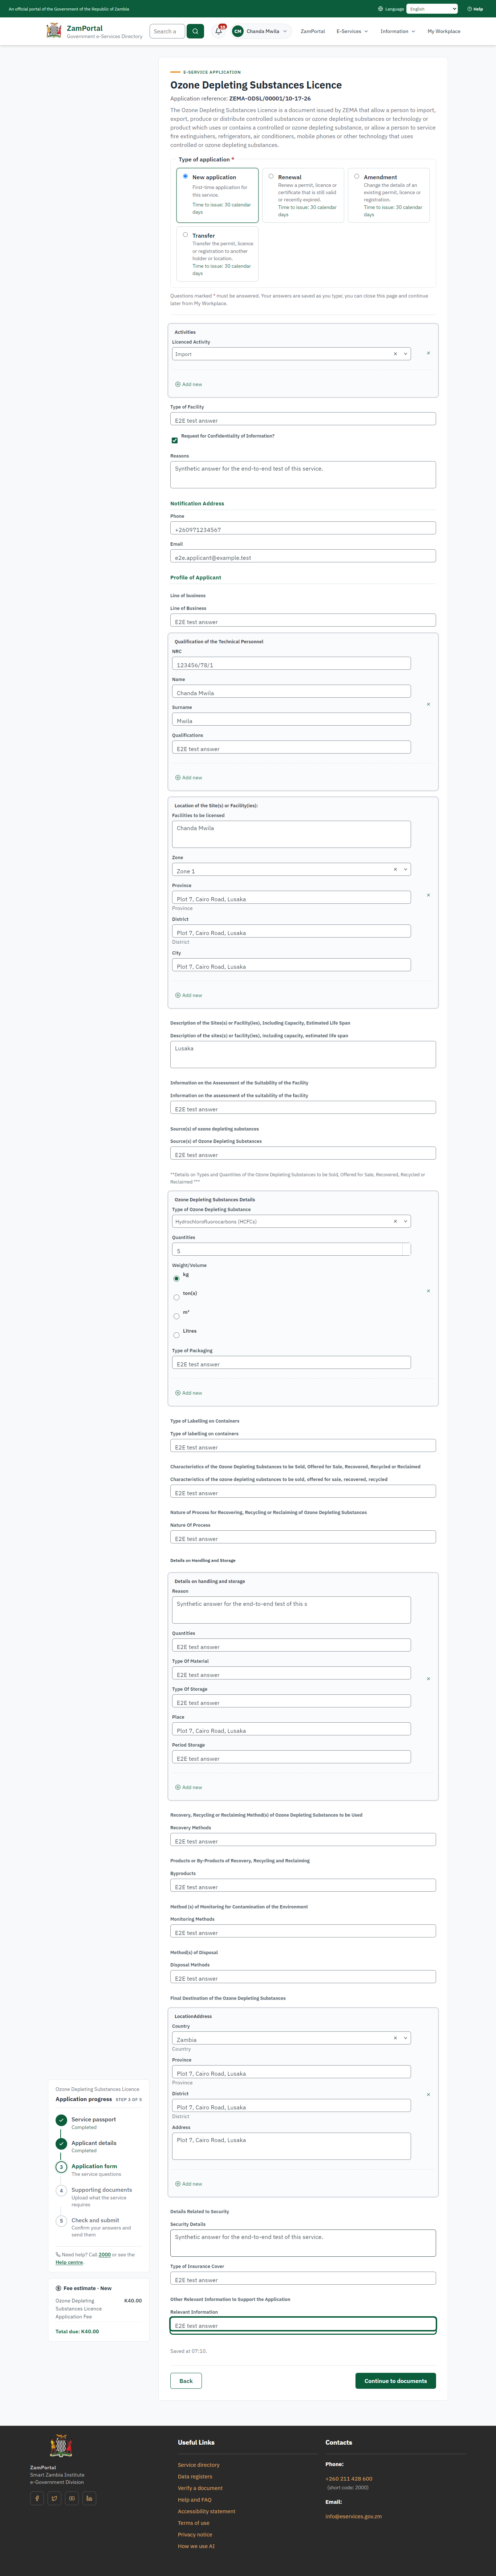Select Amendment application type

pos(357,176)
